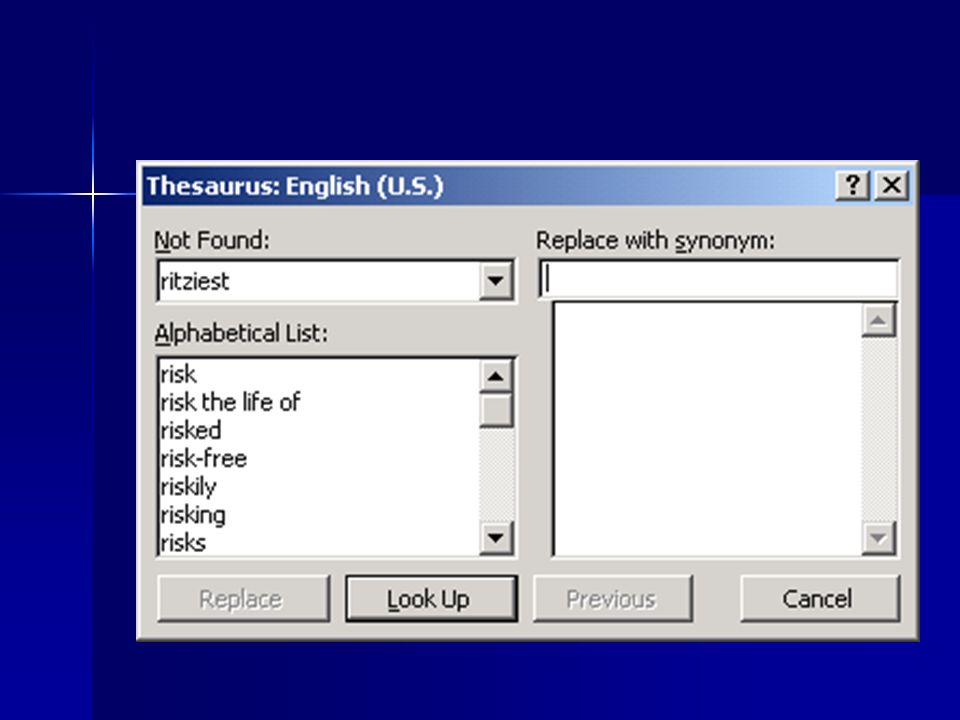The image size is (960, 720).
Task: Select 'risking' in the list
Action: (x=319, y=515)
